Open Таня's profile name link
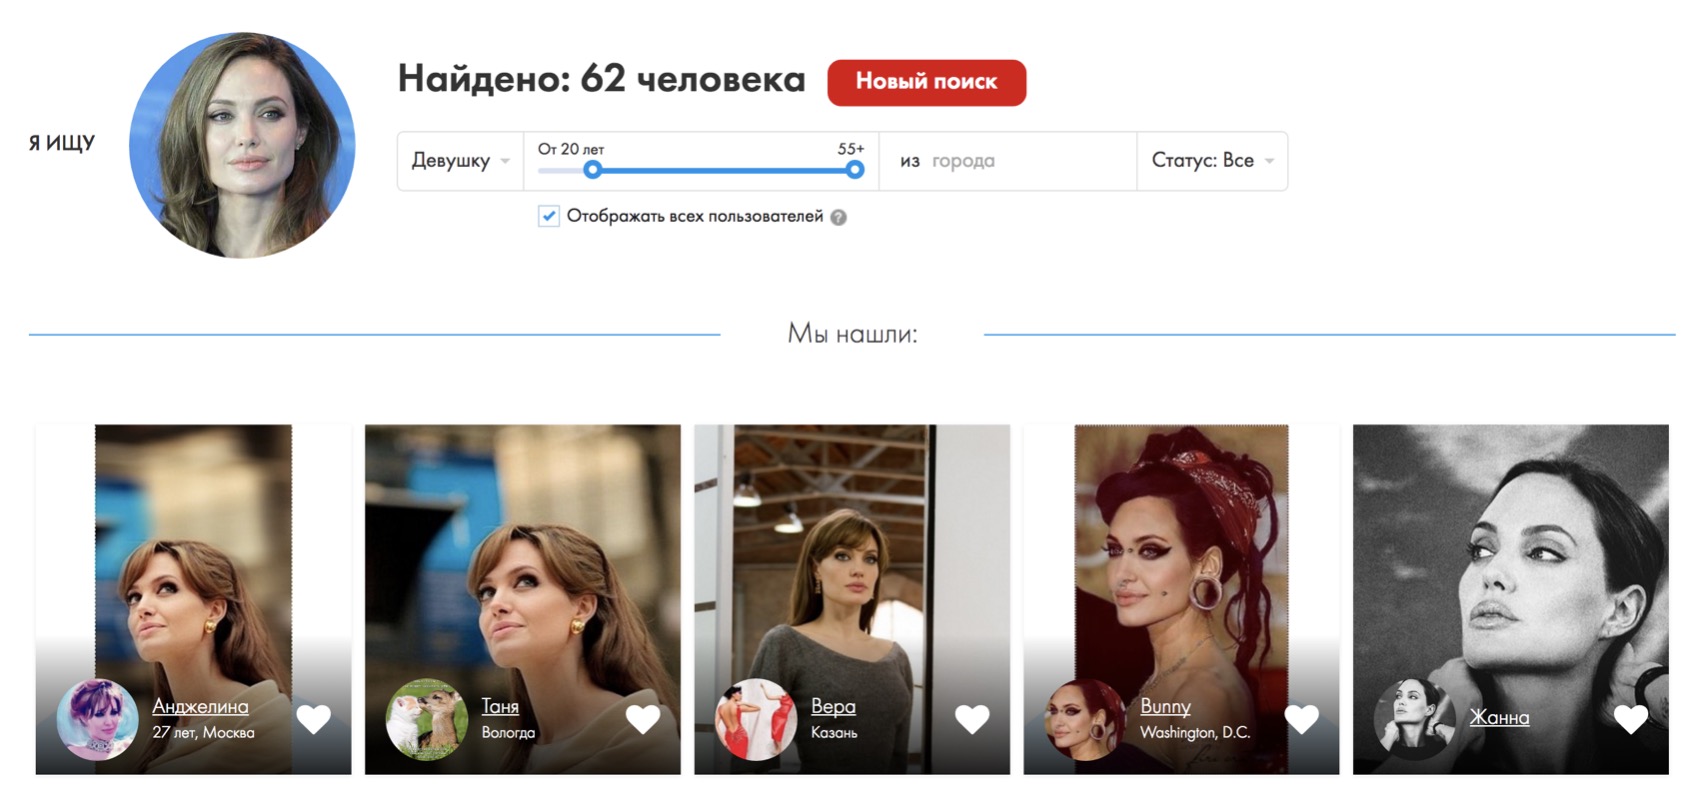This screenshot has height=798, width=1695. [500, 706]
